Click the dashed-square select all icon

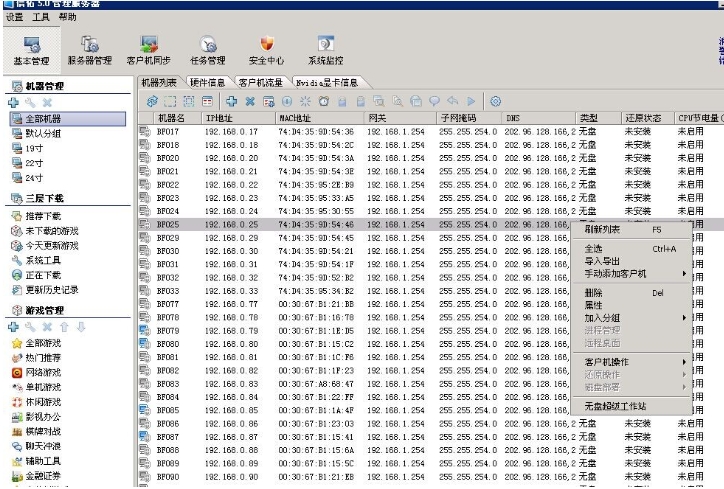(x=170, y=101)
